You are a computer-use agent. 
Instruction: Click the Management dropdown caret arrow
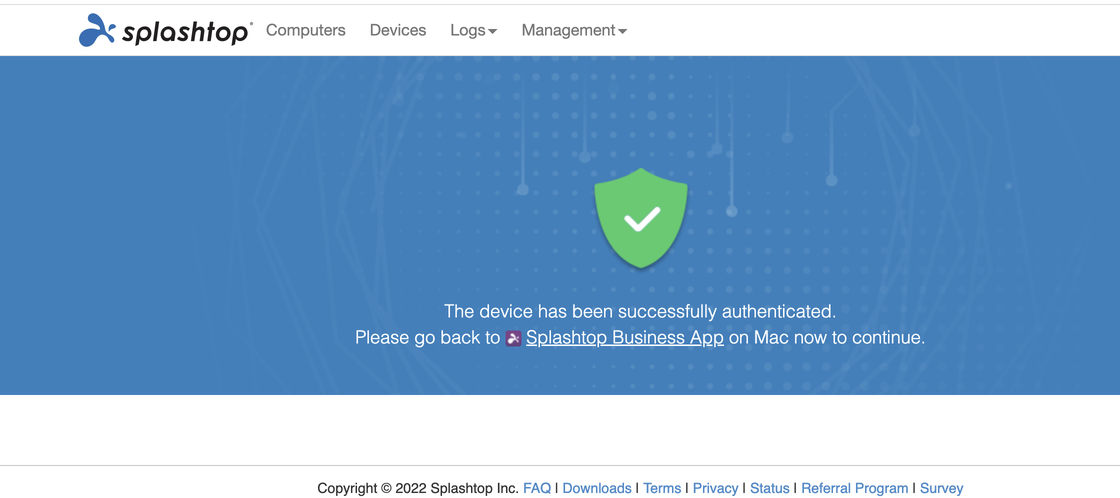pos(622,31)
